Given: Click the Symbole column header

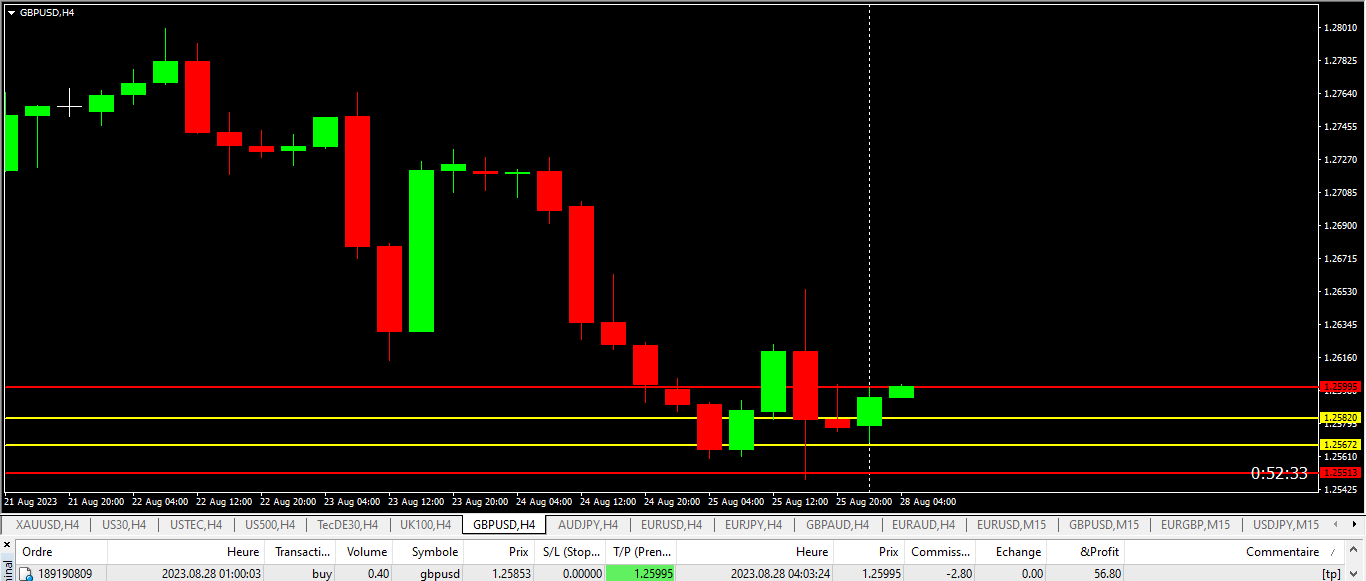Looking at the screenshot, I should [434, 552].
